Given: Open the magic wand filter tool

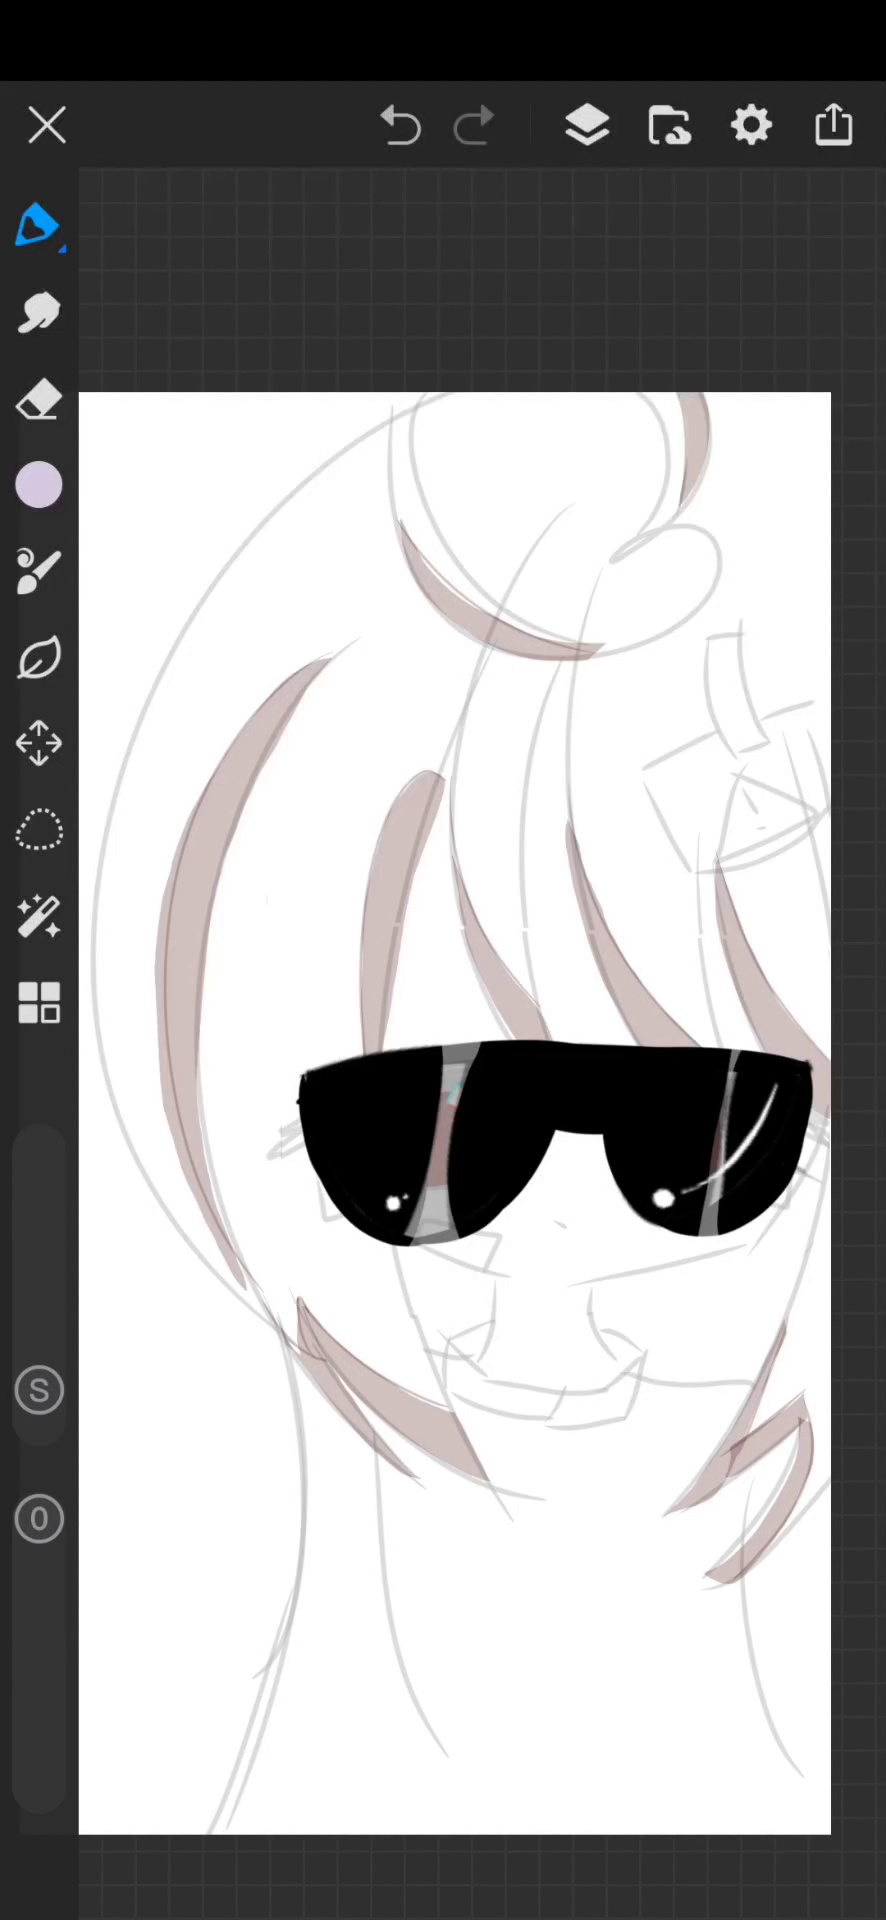Looking at the screenshot, I should pos(39,916).
